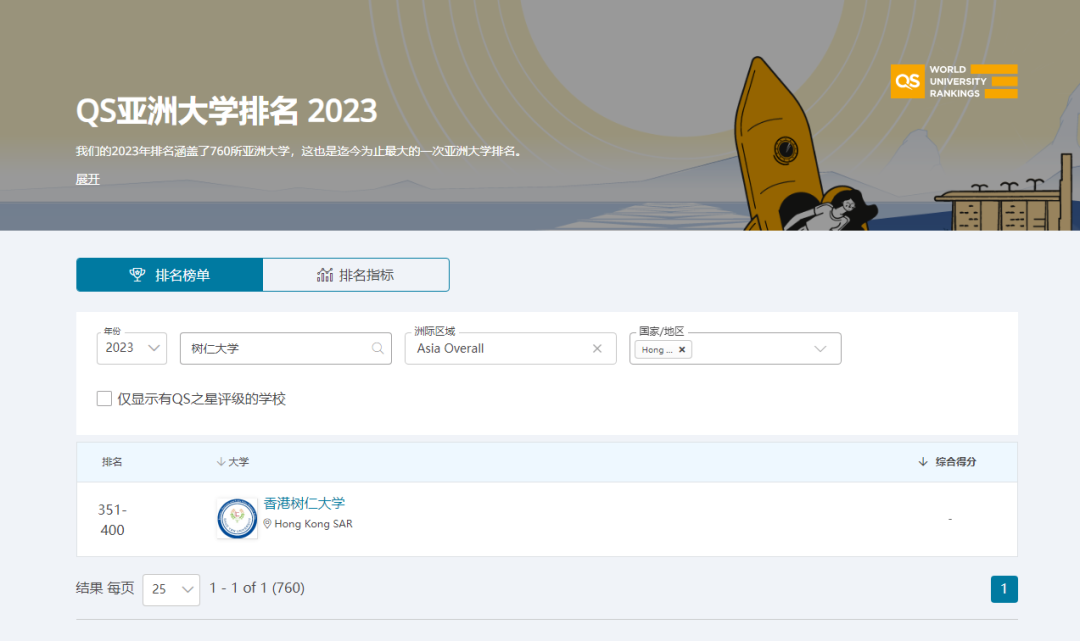Click the X to clear Asia Overall selection
Image resolution: width=1080 pixels, height=641 pixels.
pyautogui.click(x=596, y=348)
